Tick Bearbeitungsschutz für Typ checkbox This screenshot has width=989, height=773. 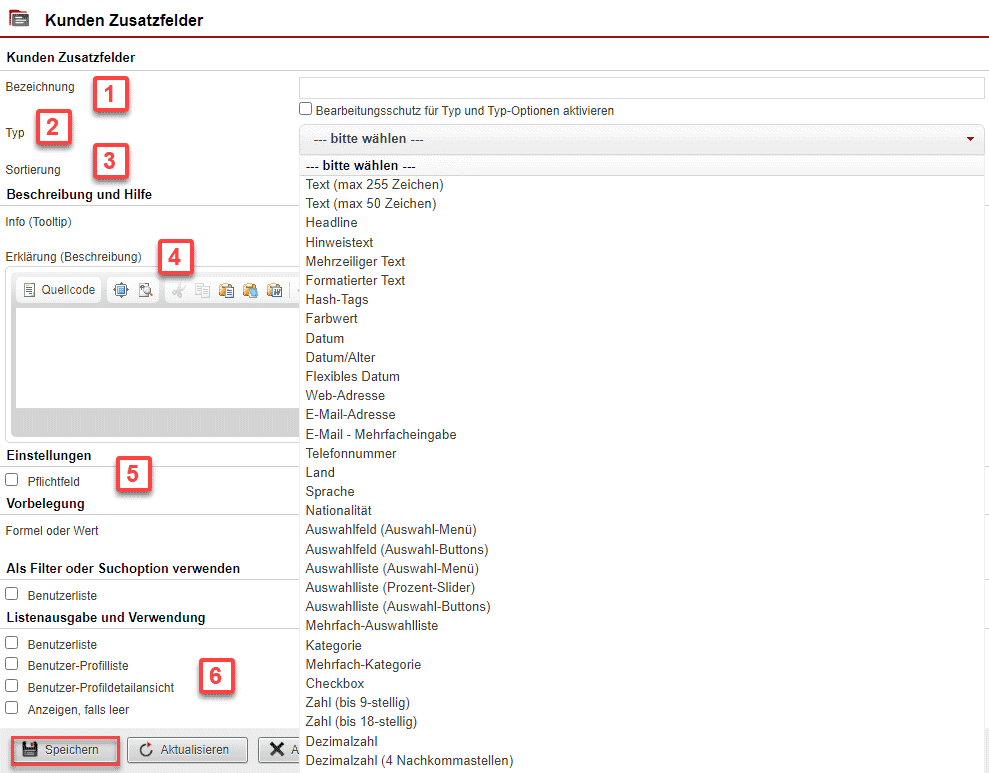pos(306,109)
